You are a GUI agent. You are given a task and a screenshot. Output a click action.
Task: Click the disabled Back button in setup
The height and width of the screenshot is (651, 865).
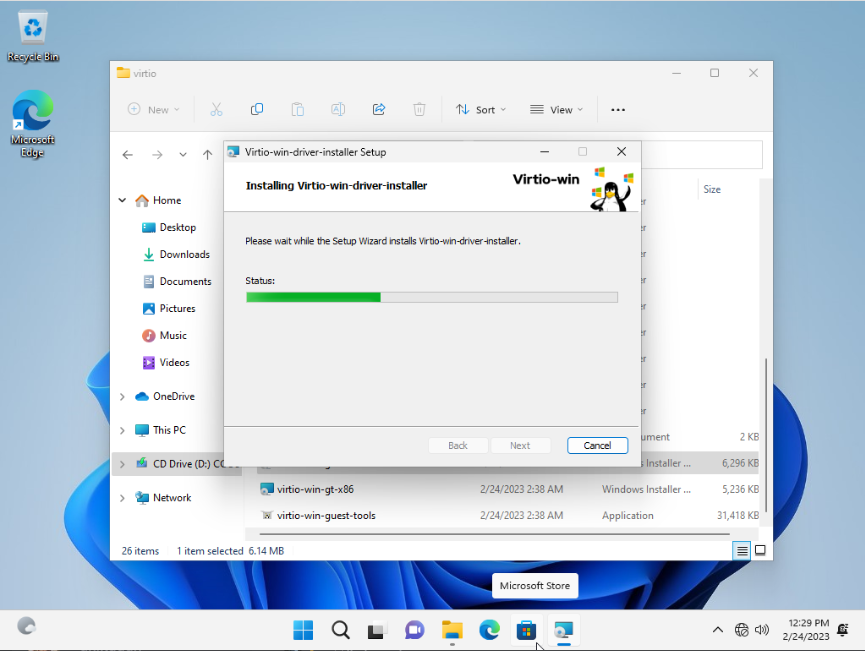[x=458, y=445]
